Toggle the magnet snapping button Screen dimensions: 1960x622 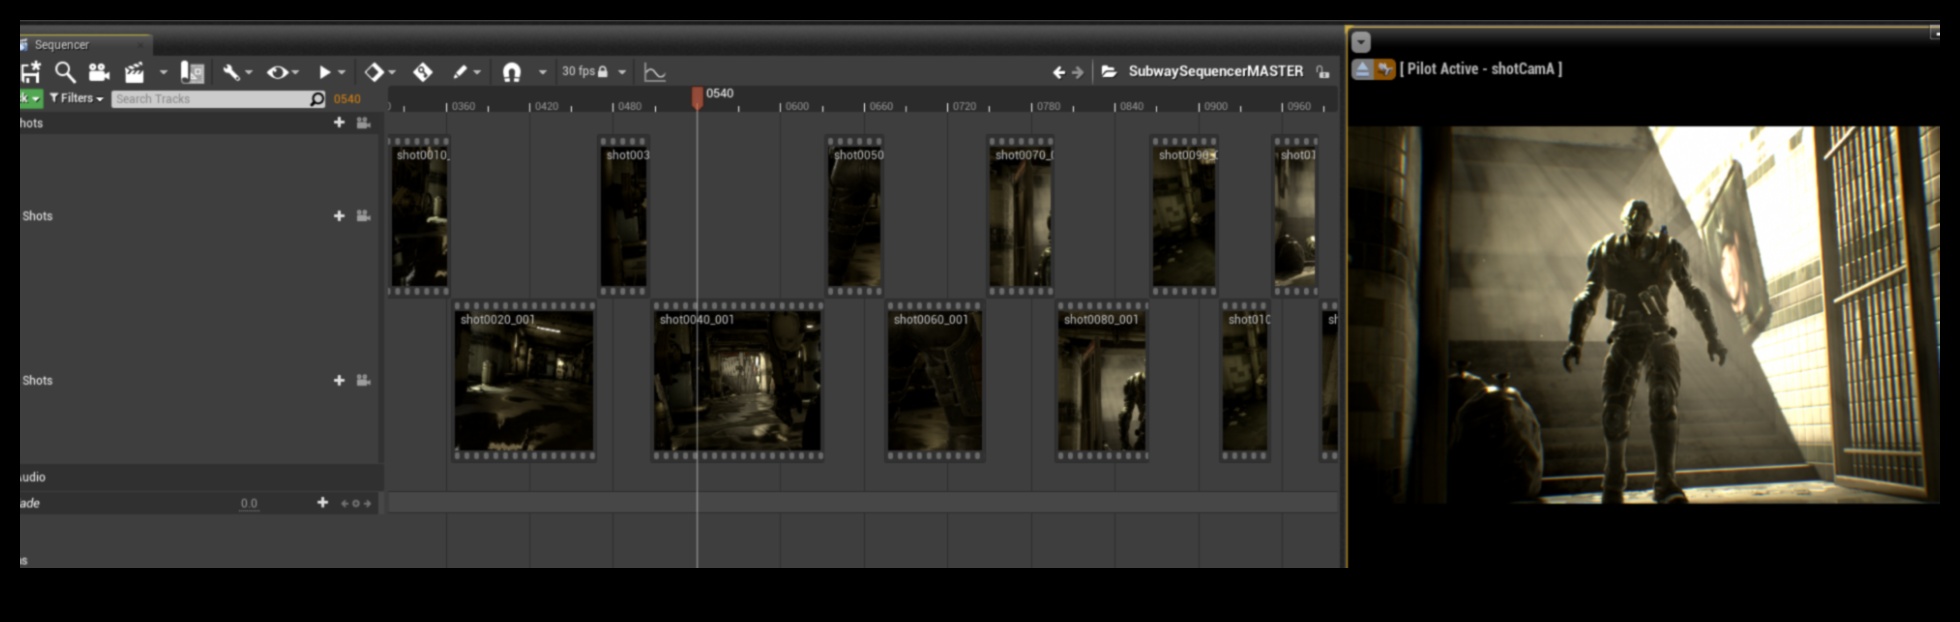click(512, 72)
